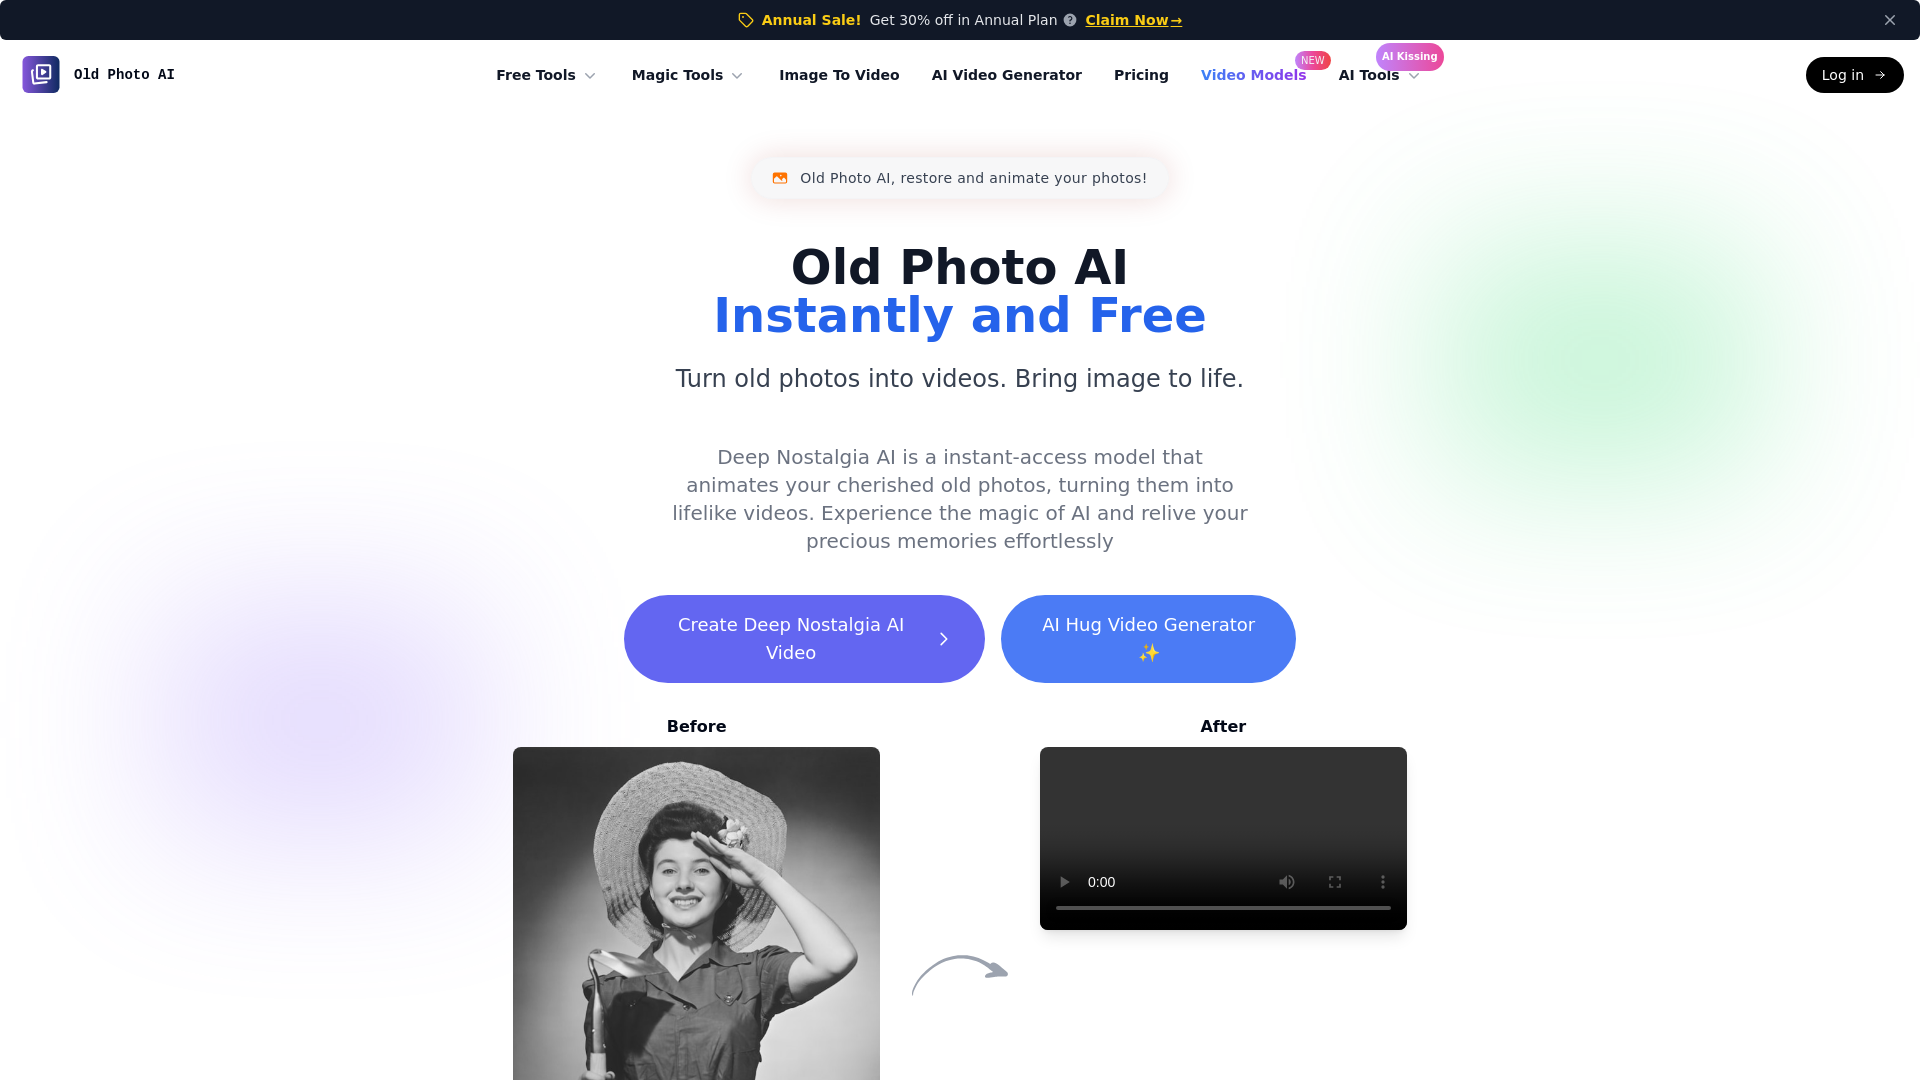The height and width of the screenshot is (1080, 1920).
Task: Click the Image To Video nav icon
Action: click(839, 74)
